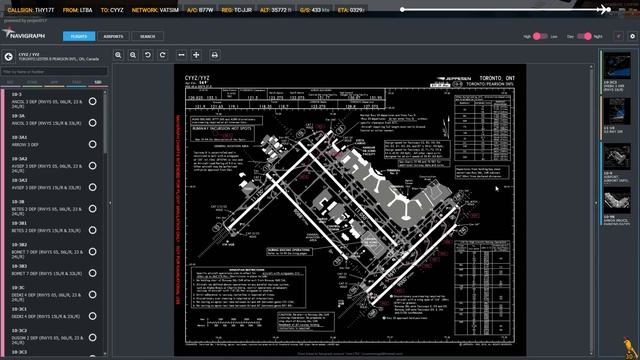The width and height of the screenshot is (640, 360).
Task: Select the third chart category tab
Action: [x=54, y=83]
